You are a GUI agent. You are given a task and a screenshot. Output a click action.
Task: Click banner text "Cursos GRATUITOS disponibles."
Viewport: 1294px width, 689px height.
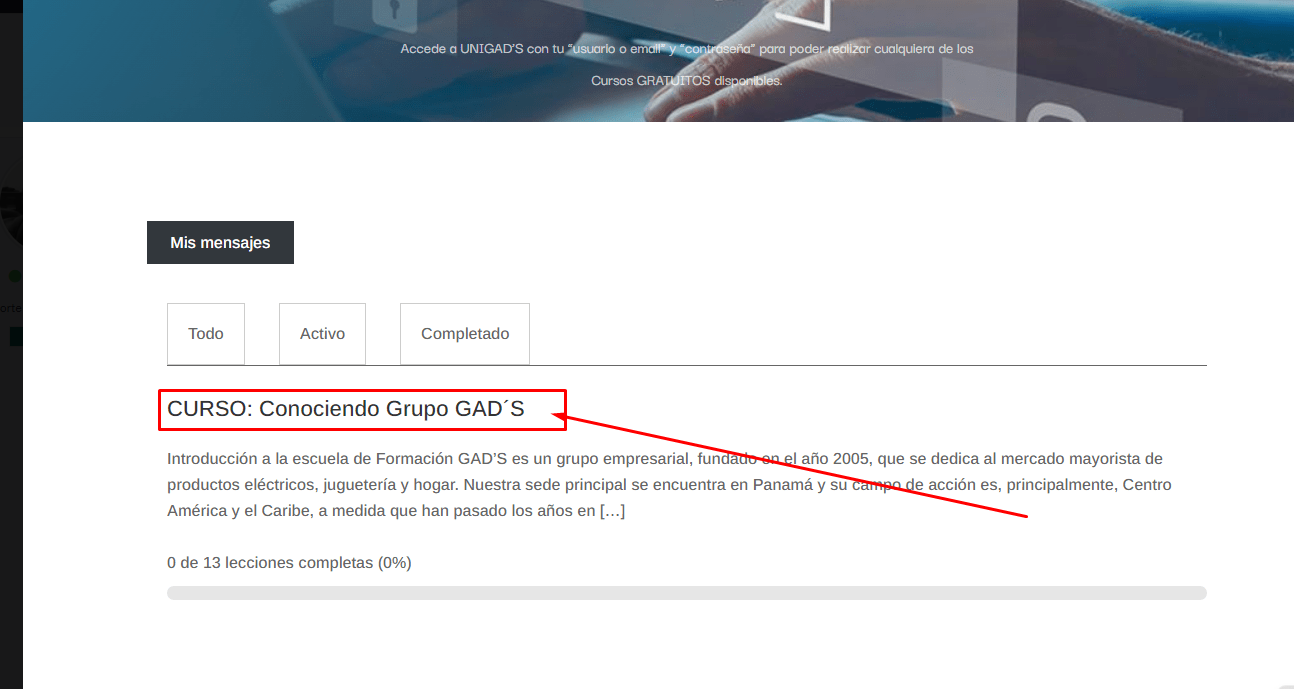pyautogui.click(x=687, y=80)
